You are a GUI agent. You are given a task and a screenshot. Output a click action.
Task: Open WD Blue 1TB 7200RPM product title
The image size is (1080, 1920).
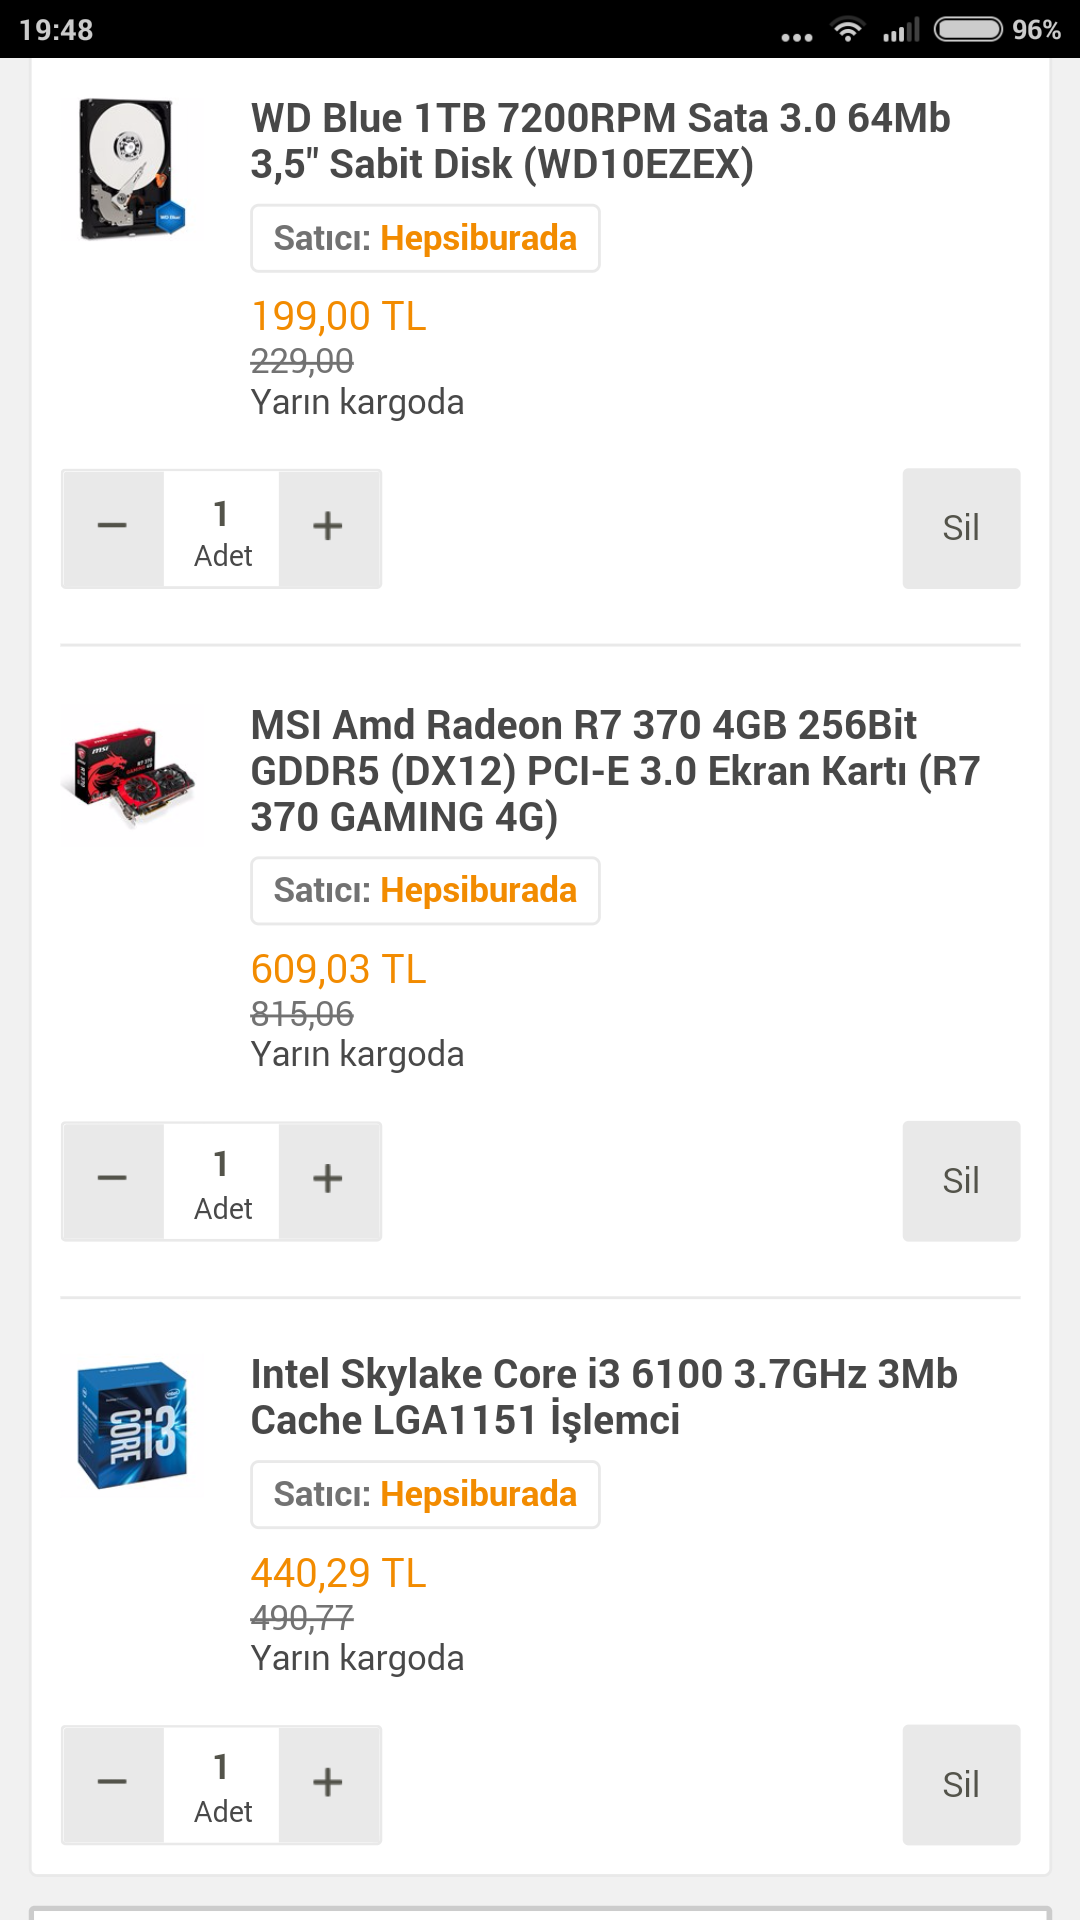click(600, 141)
